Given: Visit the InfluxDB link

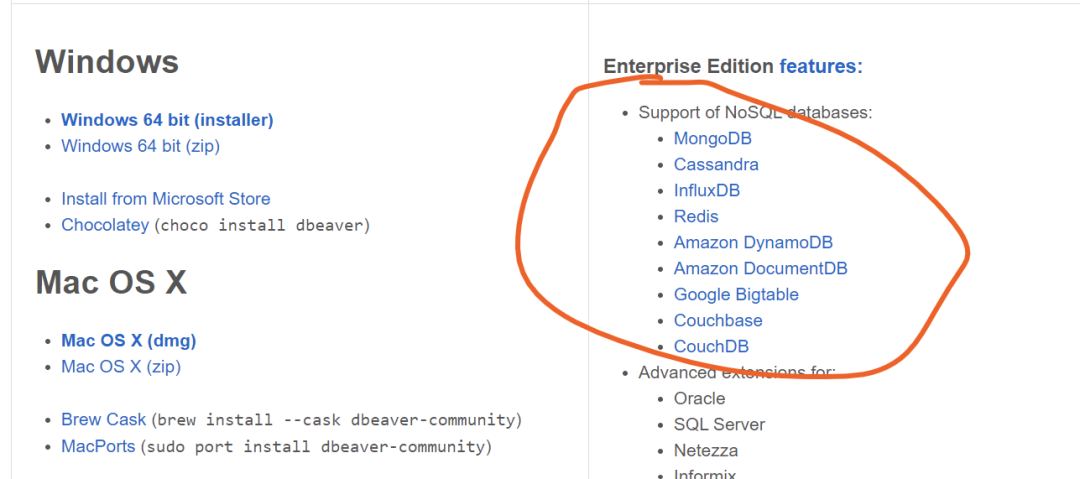Looking at the screenshot, I should click(707, 190).
